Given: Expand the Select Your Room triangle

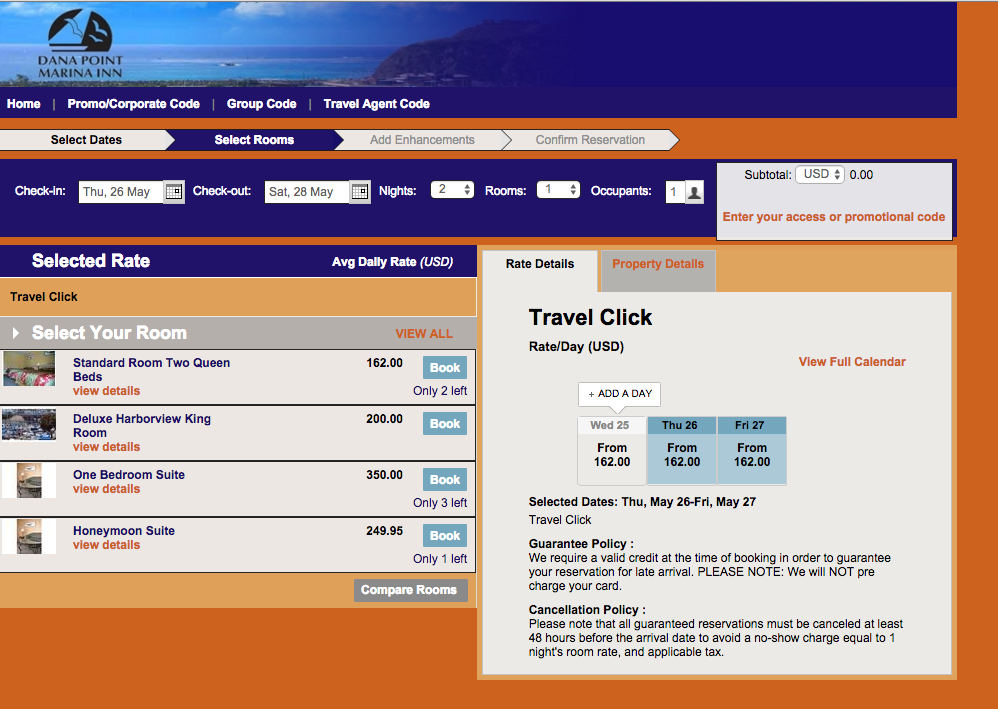Looking at the screenshot, I should tap(16, 333).
